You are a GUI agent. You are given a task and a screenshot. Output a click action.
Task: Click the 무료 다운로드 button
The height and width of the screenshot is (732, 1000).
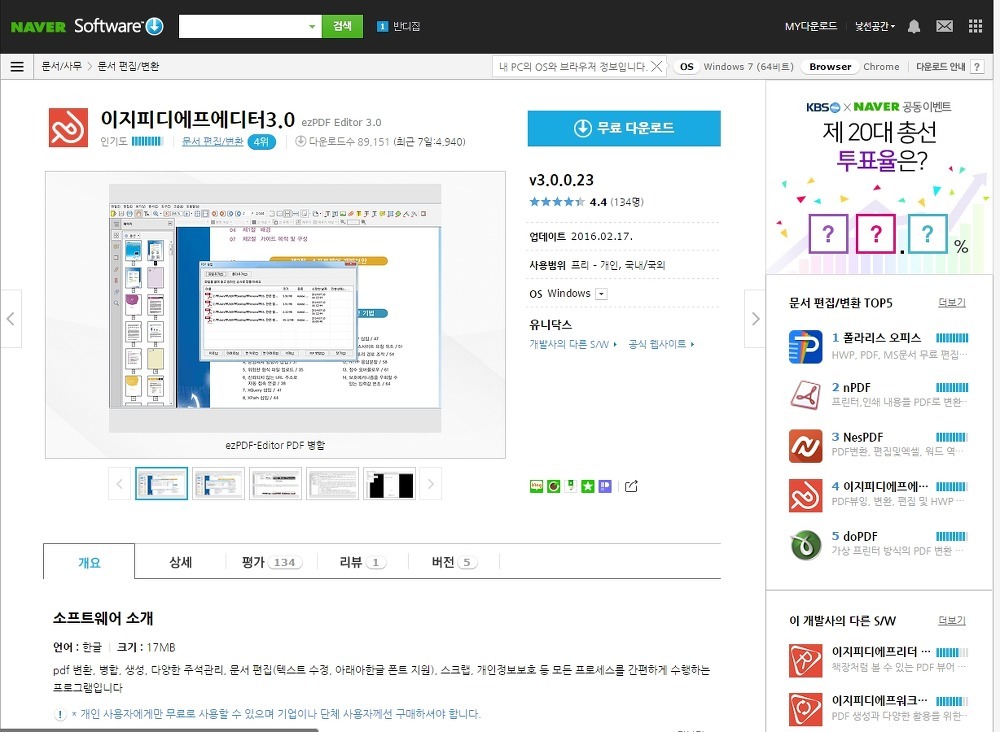(624, 128)
